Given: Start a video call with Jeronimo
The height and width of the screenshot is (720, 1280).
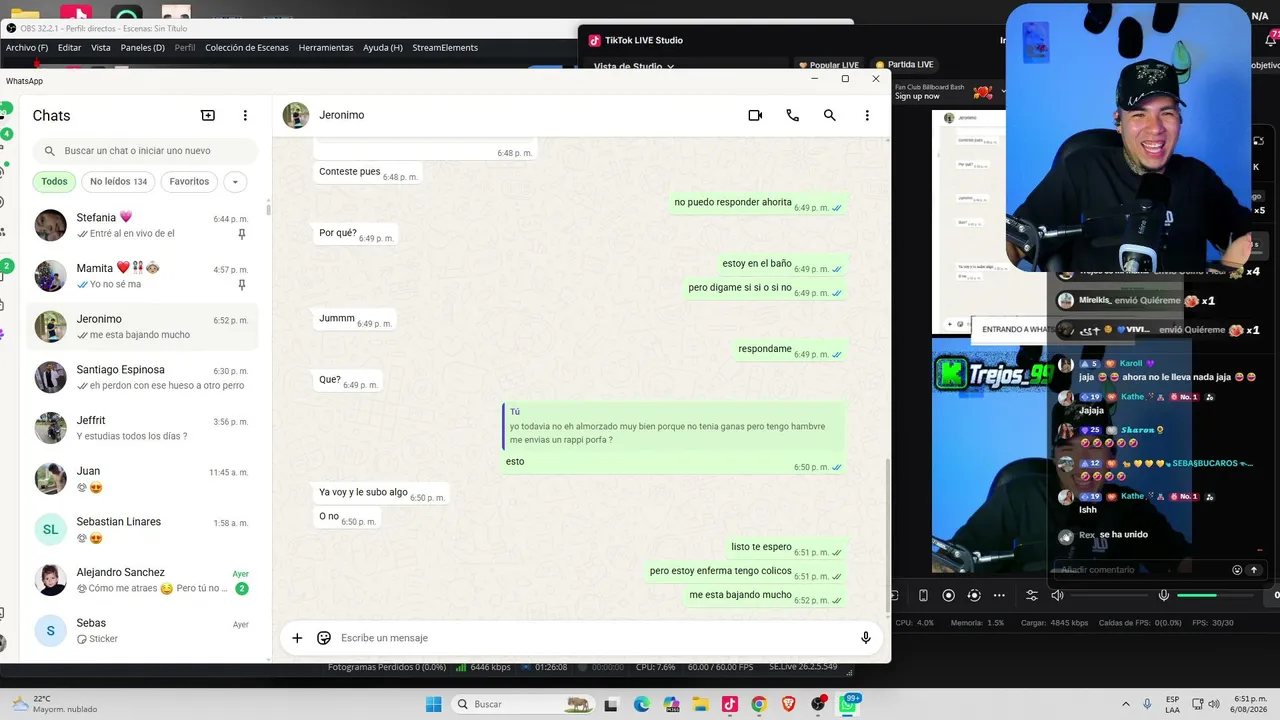Looking at the screenshot, I should 755,115.
